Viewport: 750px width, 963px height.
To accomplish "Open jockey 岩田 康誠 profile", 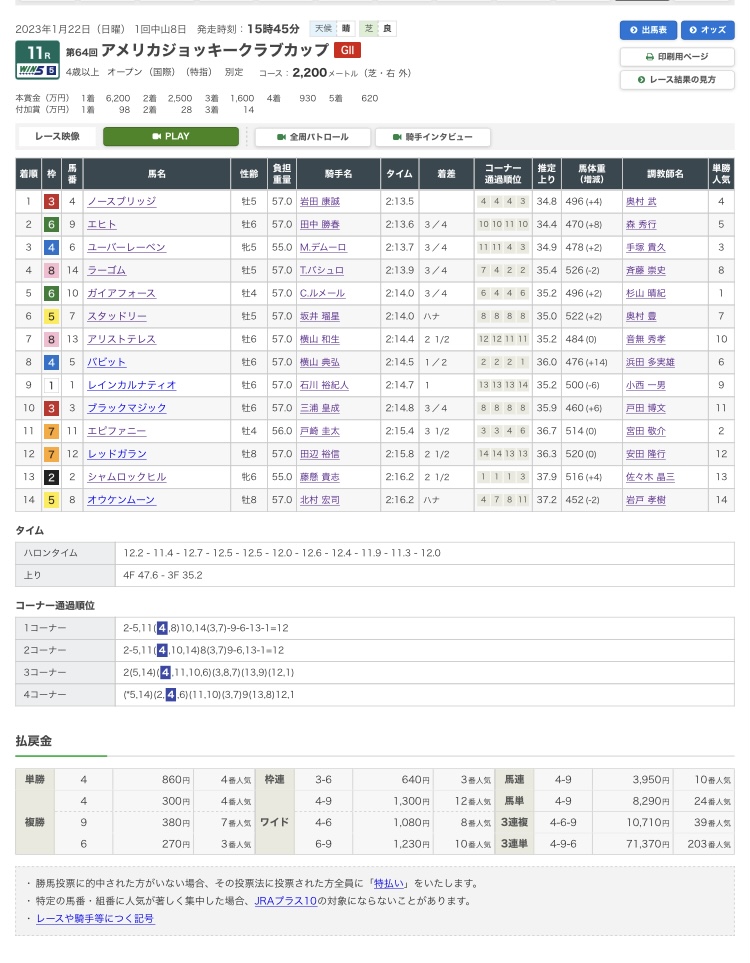I will (x=319, y=201).
